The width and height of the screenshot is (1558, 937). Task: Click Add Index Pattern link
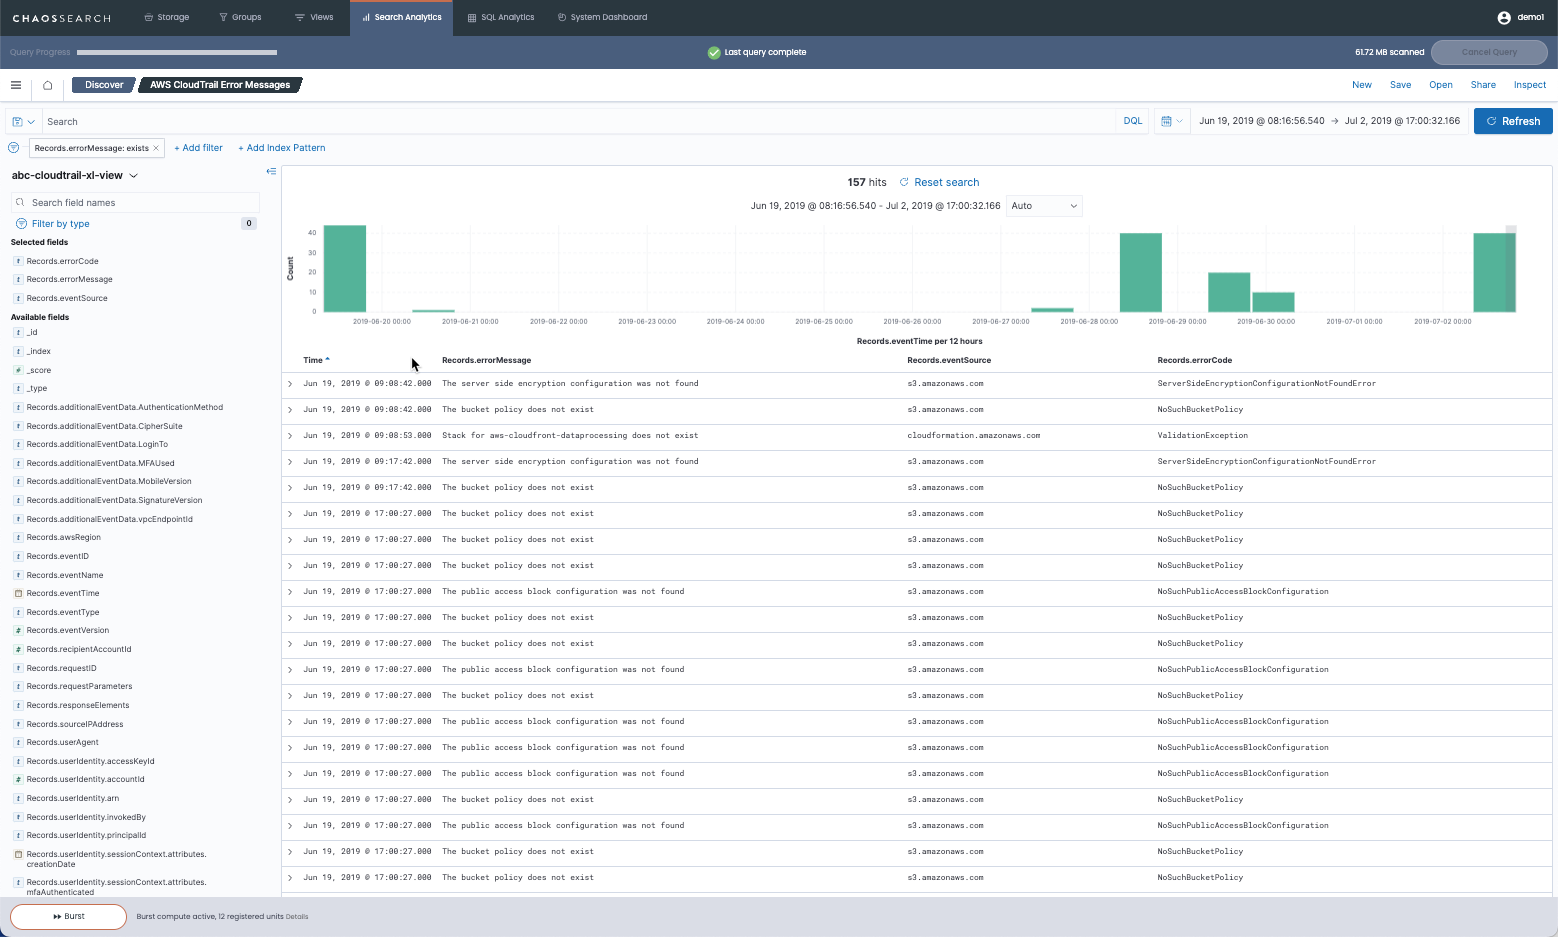click(x=281, y=148)
